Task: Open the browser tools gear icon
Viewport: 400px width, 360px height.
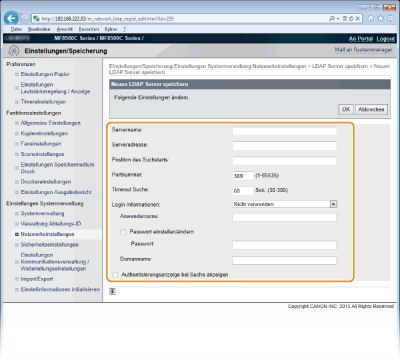Action: (x=390, y=19)
